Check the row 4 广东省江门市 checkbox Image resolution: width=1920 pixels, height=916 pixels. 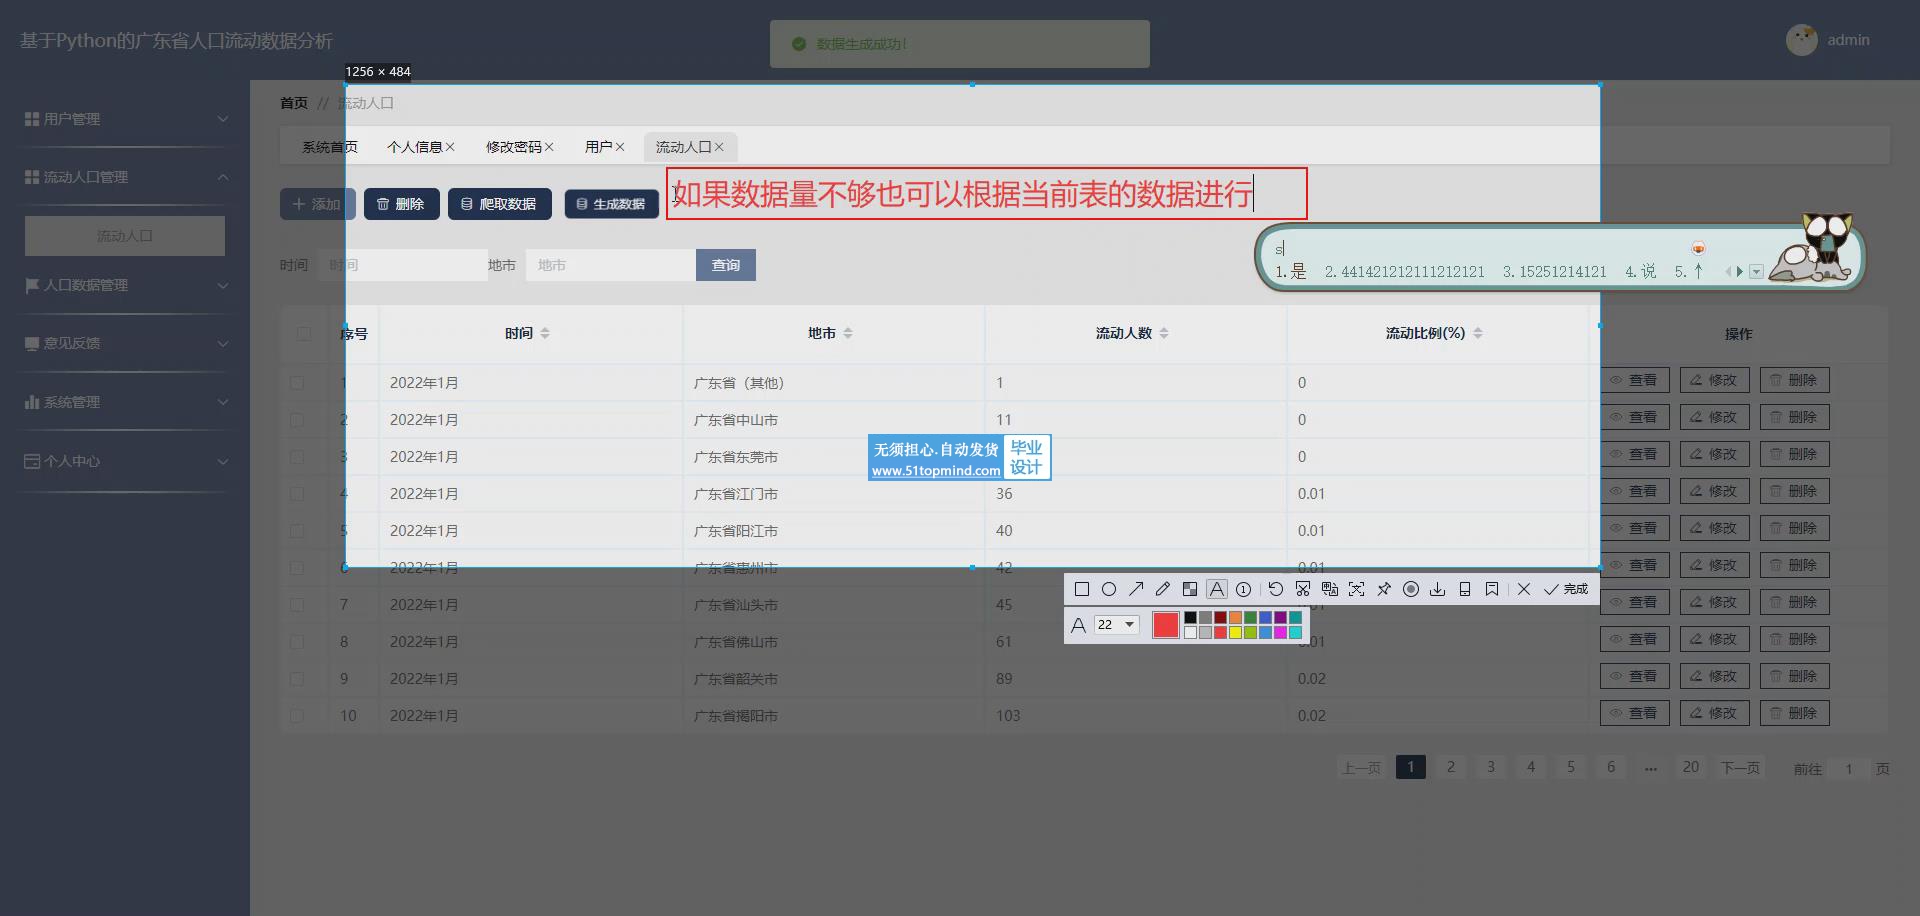tap(297, 494)
